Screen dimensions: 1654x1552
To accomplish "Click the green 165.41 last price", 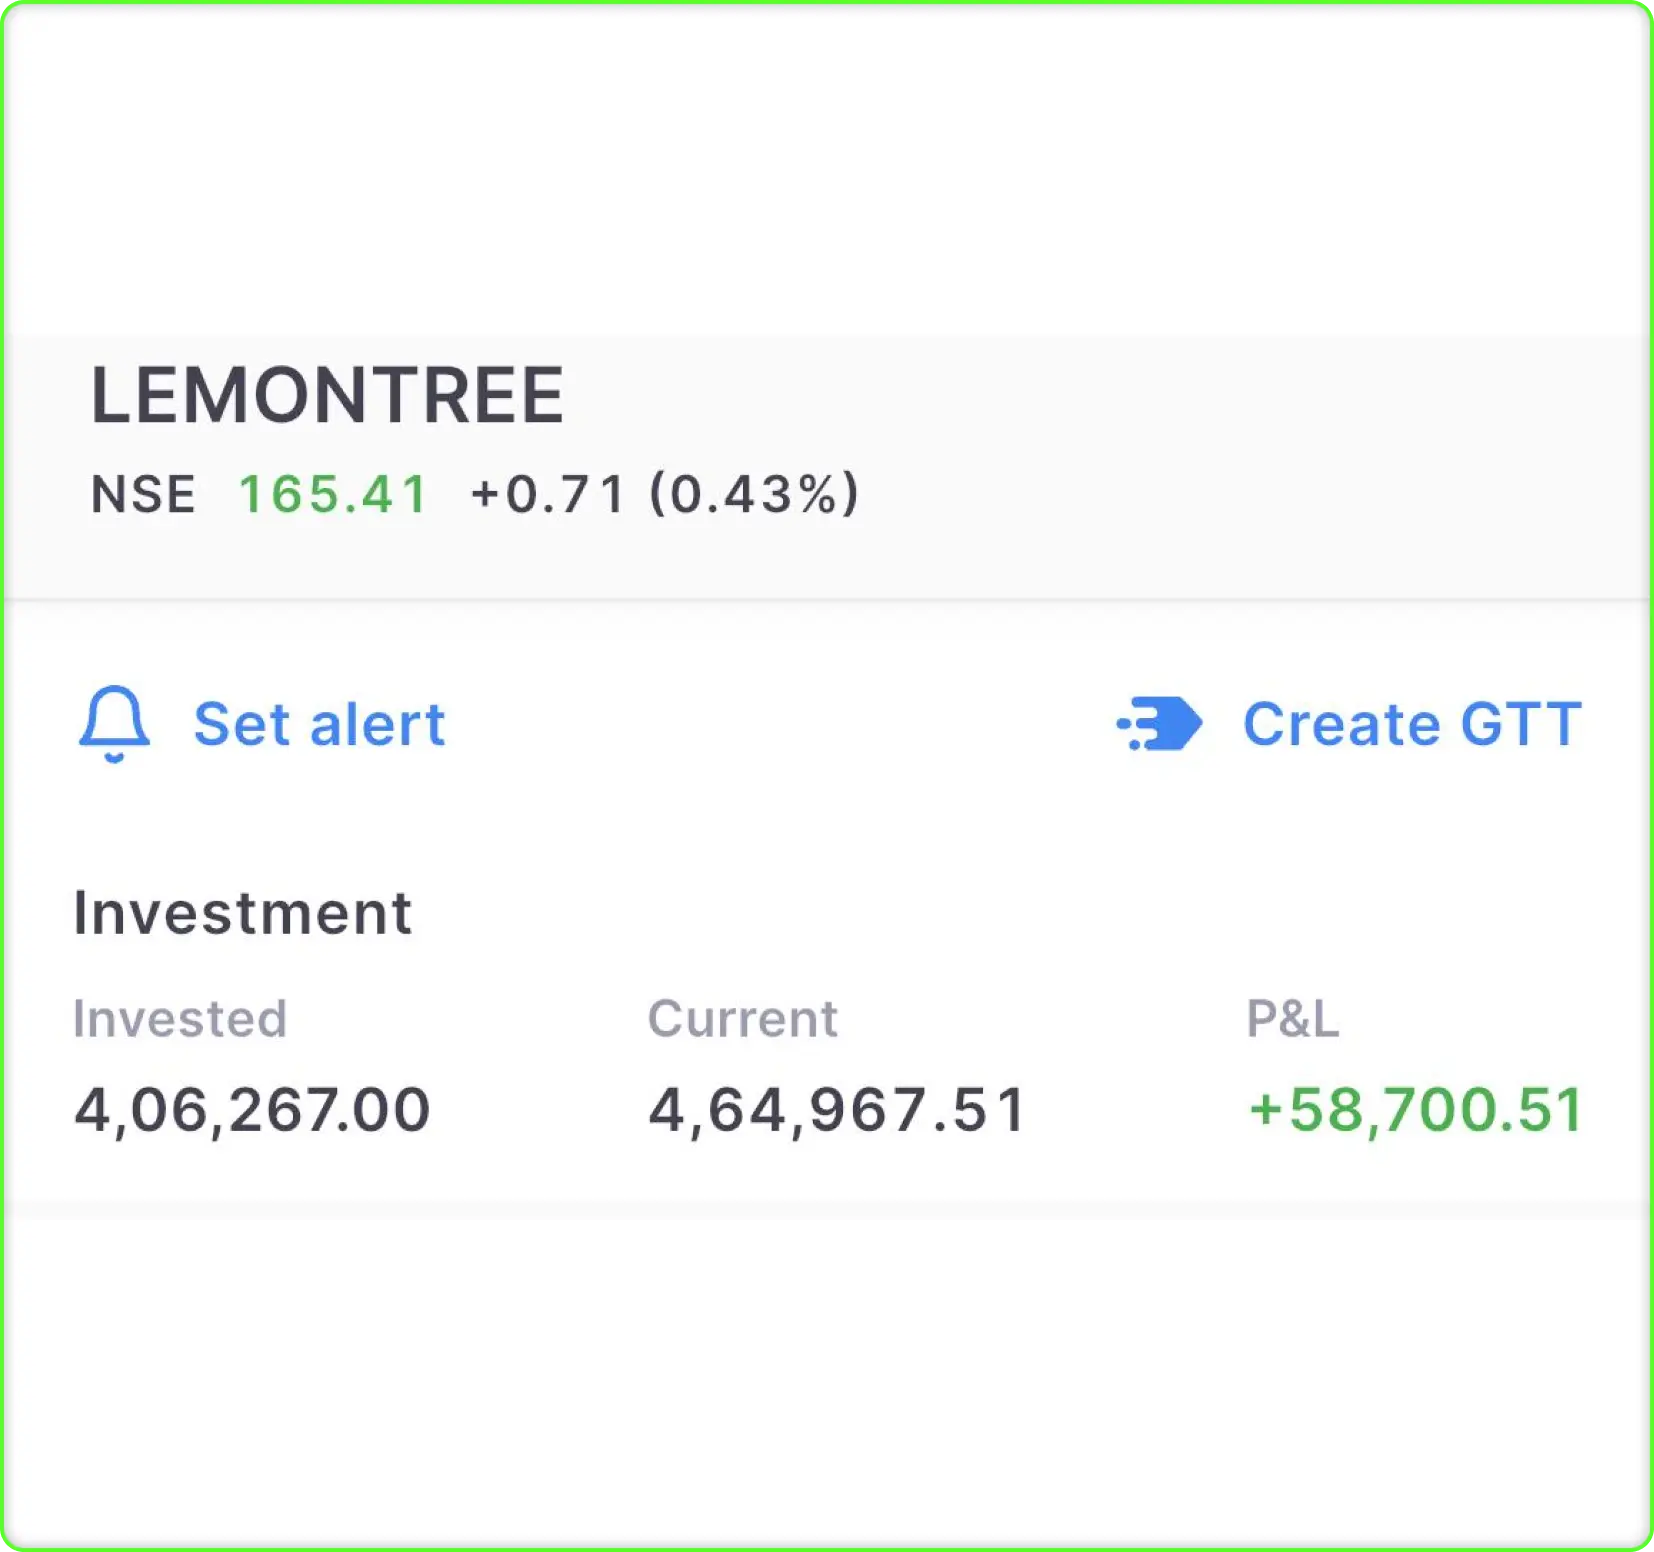I will pyautogui.click(x=333, y=494).
